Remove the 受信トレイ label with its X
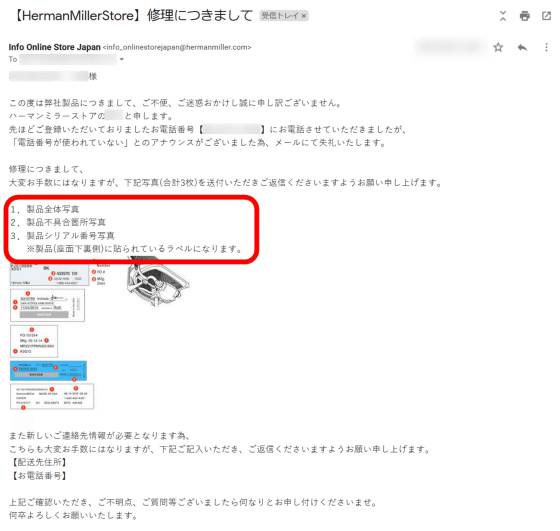 coord(304,16)
